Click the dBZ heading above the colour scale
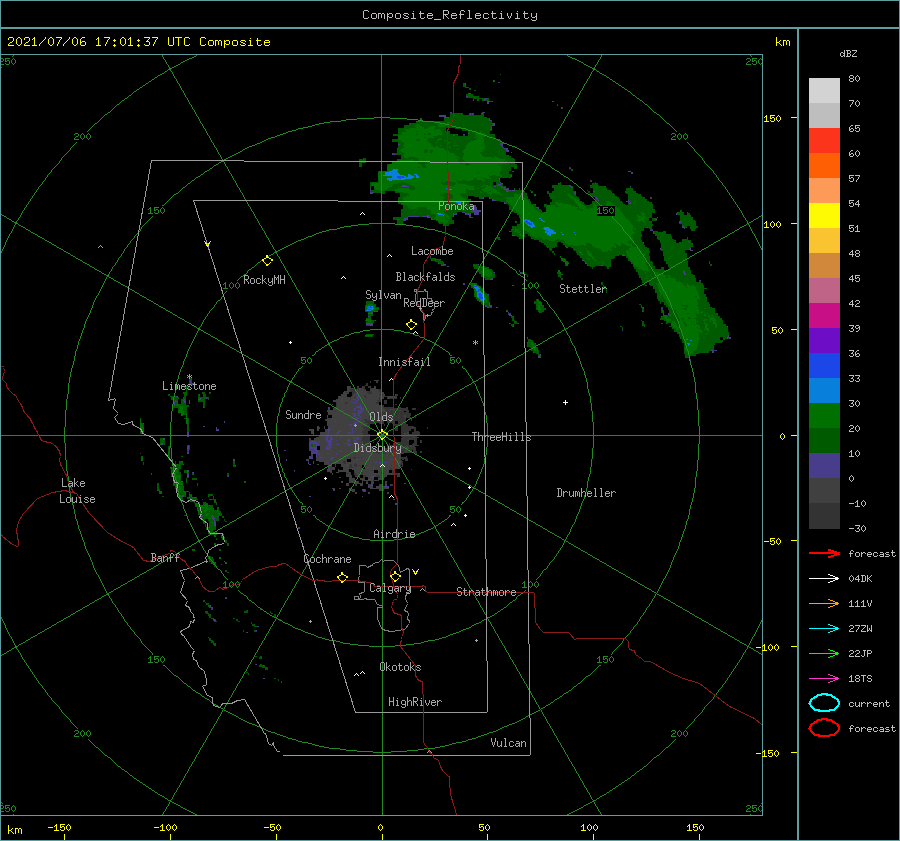The width and height of the screenshot is (900, 841). point(848,53)
